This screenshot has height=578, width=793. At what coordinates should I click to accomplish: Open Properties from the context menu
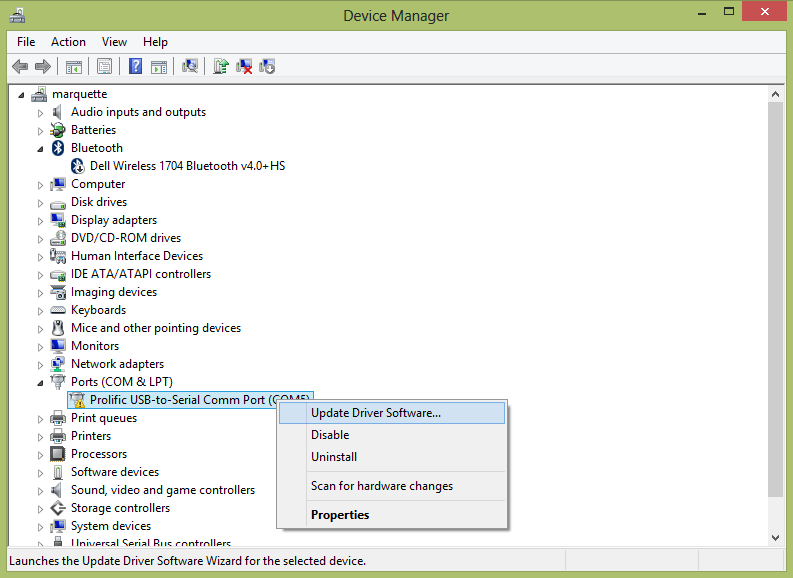click(392, 515)
